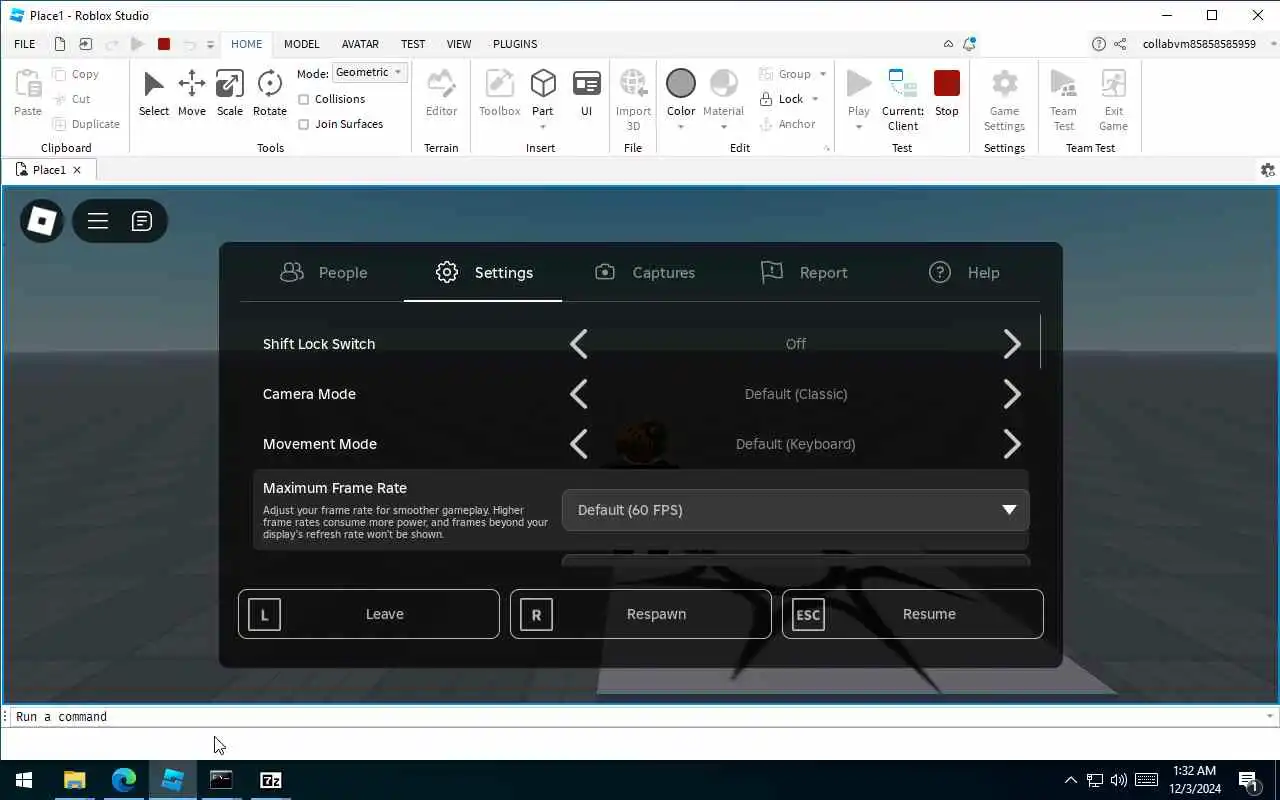Open the Terrain Editor

coord(441,94)
